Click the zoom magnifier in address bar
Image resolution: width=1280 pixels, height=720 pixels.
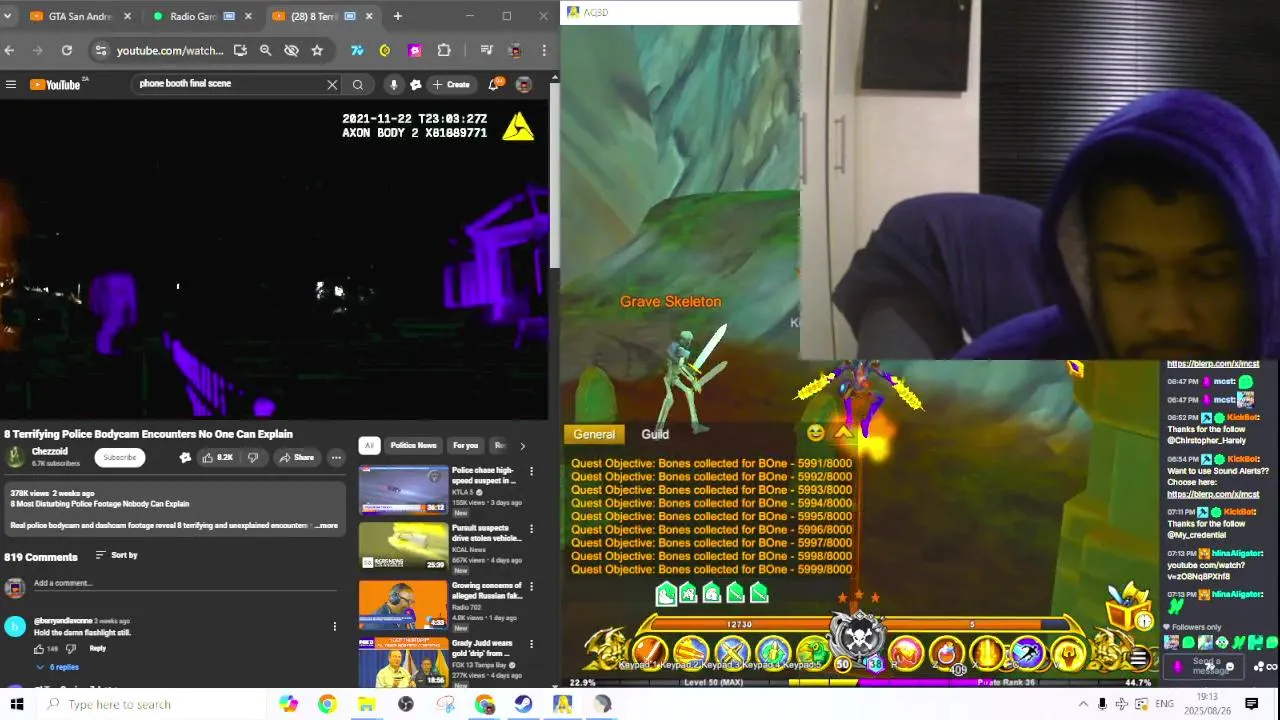[x=265, y=50]
